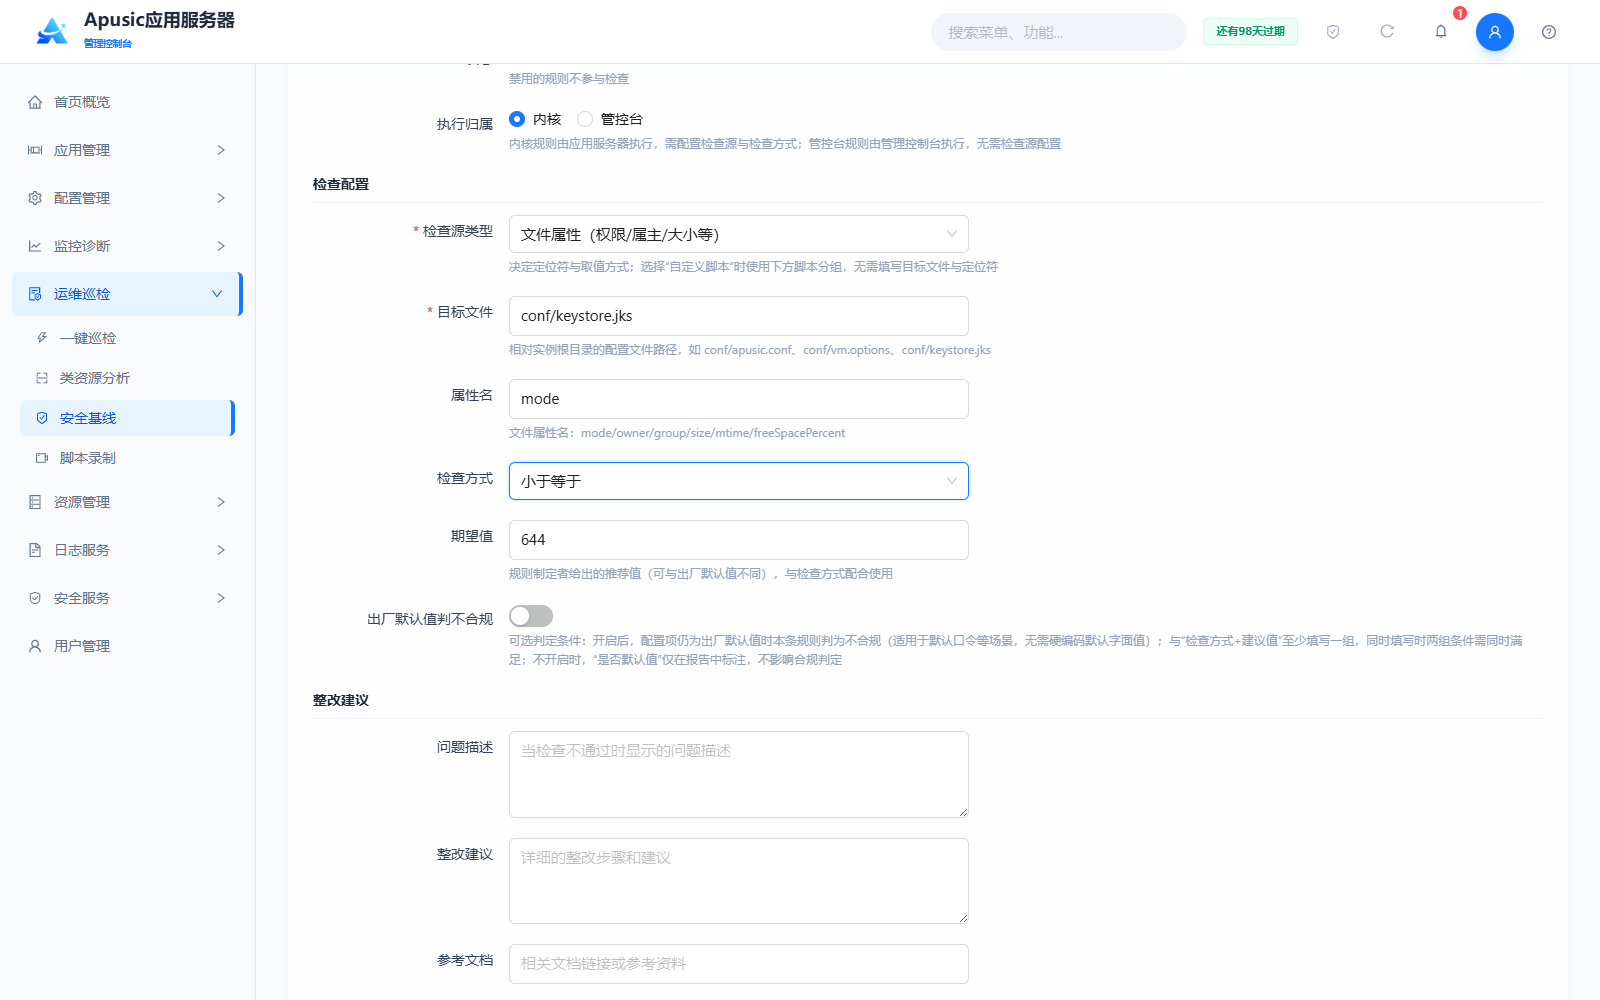Click the 脚本录制 recorder icon

click(42, 458)
